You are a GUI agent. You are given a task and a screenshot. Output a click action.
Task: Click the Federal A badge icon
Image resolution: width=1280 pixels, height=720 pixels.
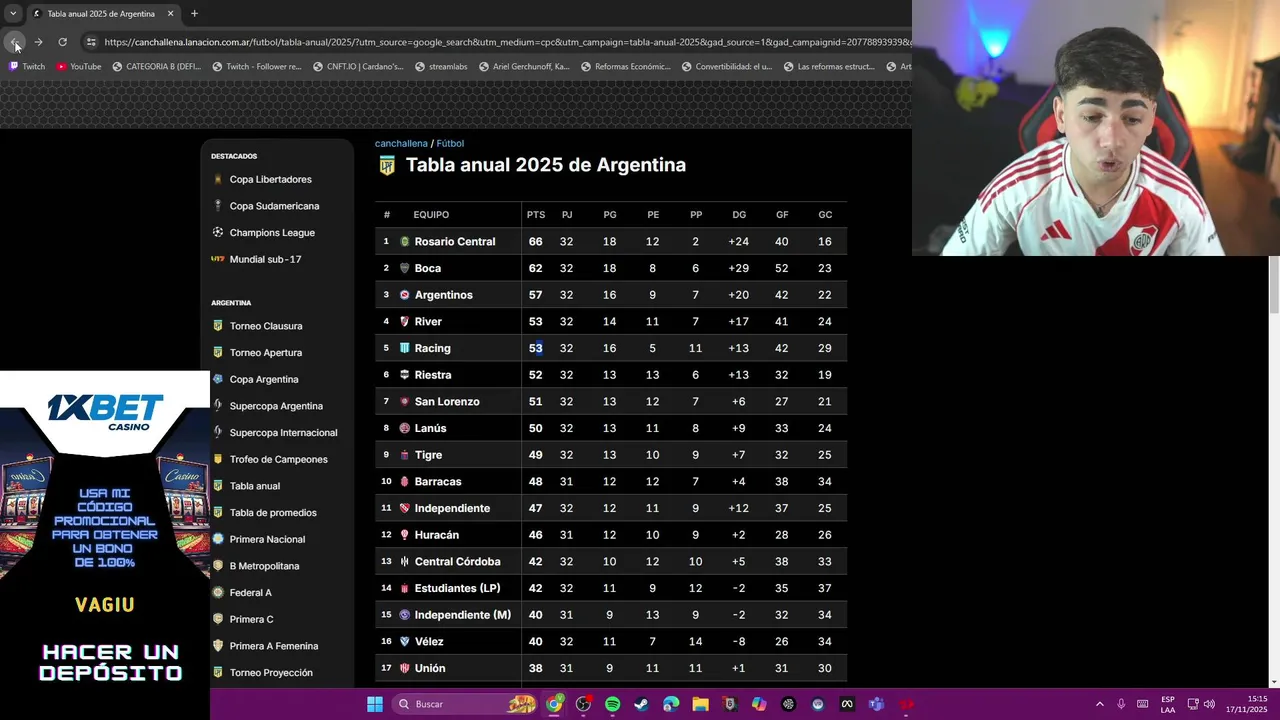(x=218, y=592)
